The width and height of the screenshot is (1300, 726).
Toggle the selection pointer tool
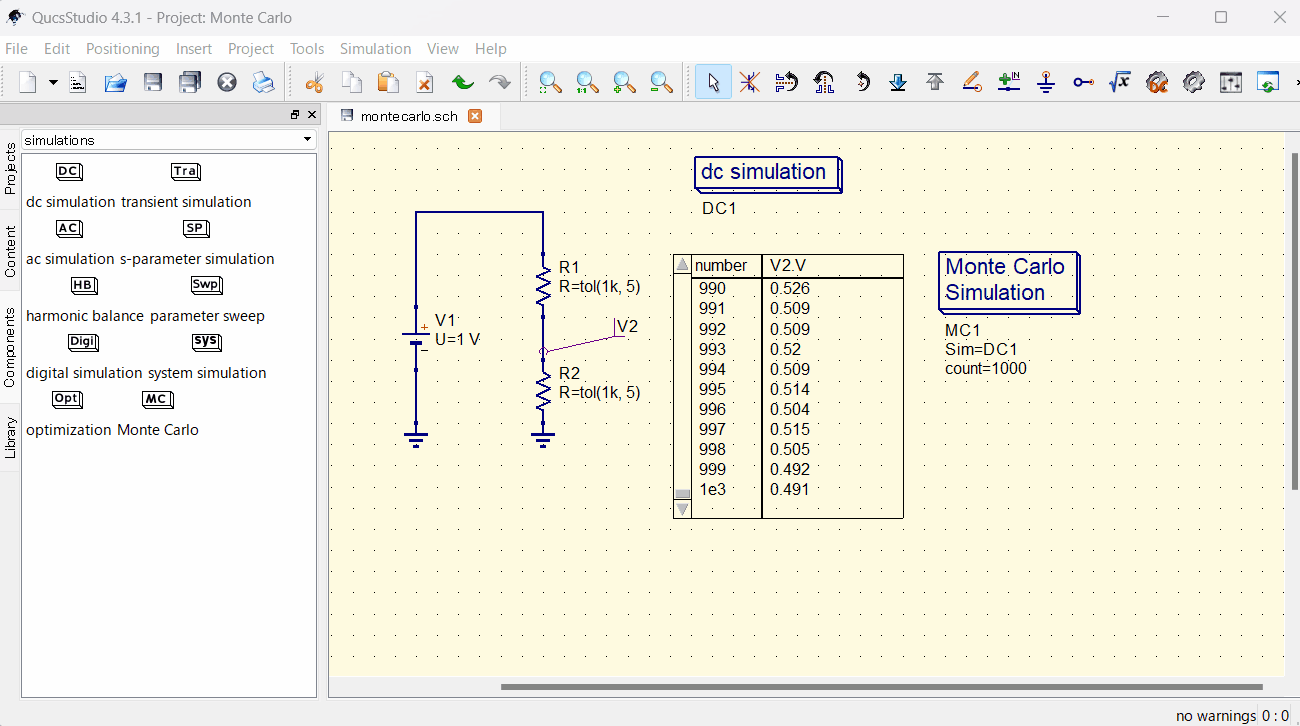(x=713, y=82)
